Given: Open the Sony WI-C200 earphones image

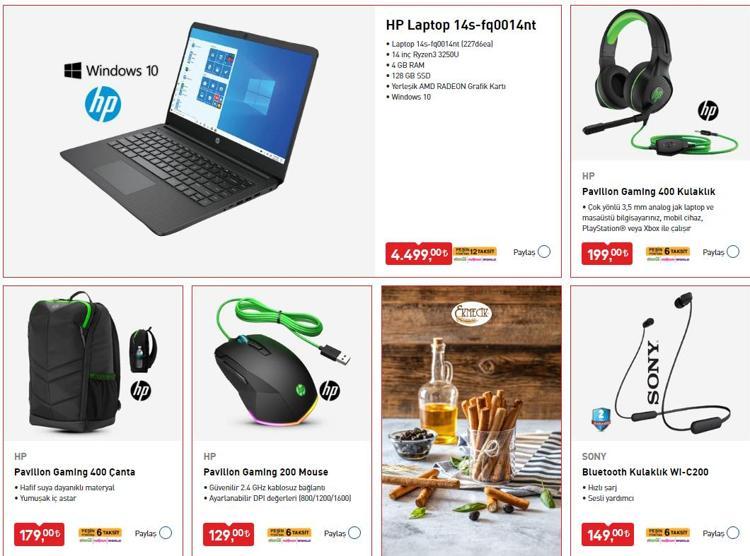Looking at the screenshot, I should point(661,364).
